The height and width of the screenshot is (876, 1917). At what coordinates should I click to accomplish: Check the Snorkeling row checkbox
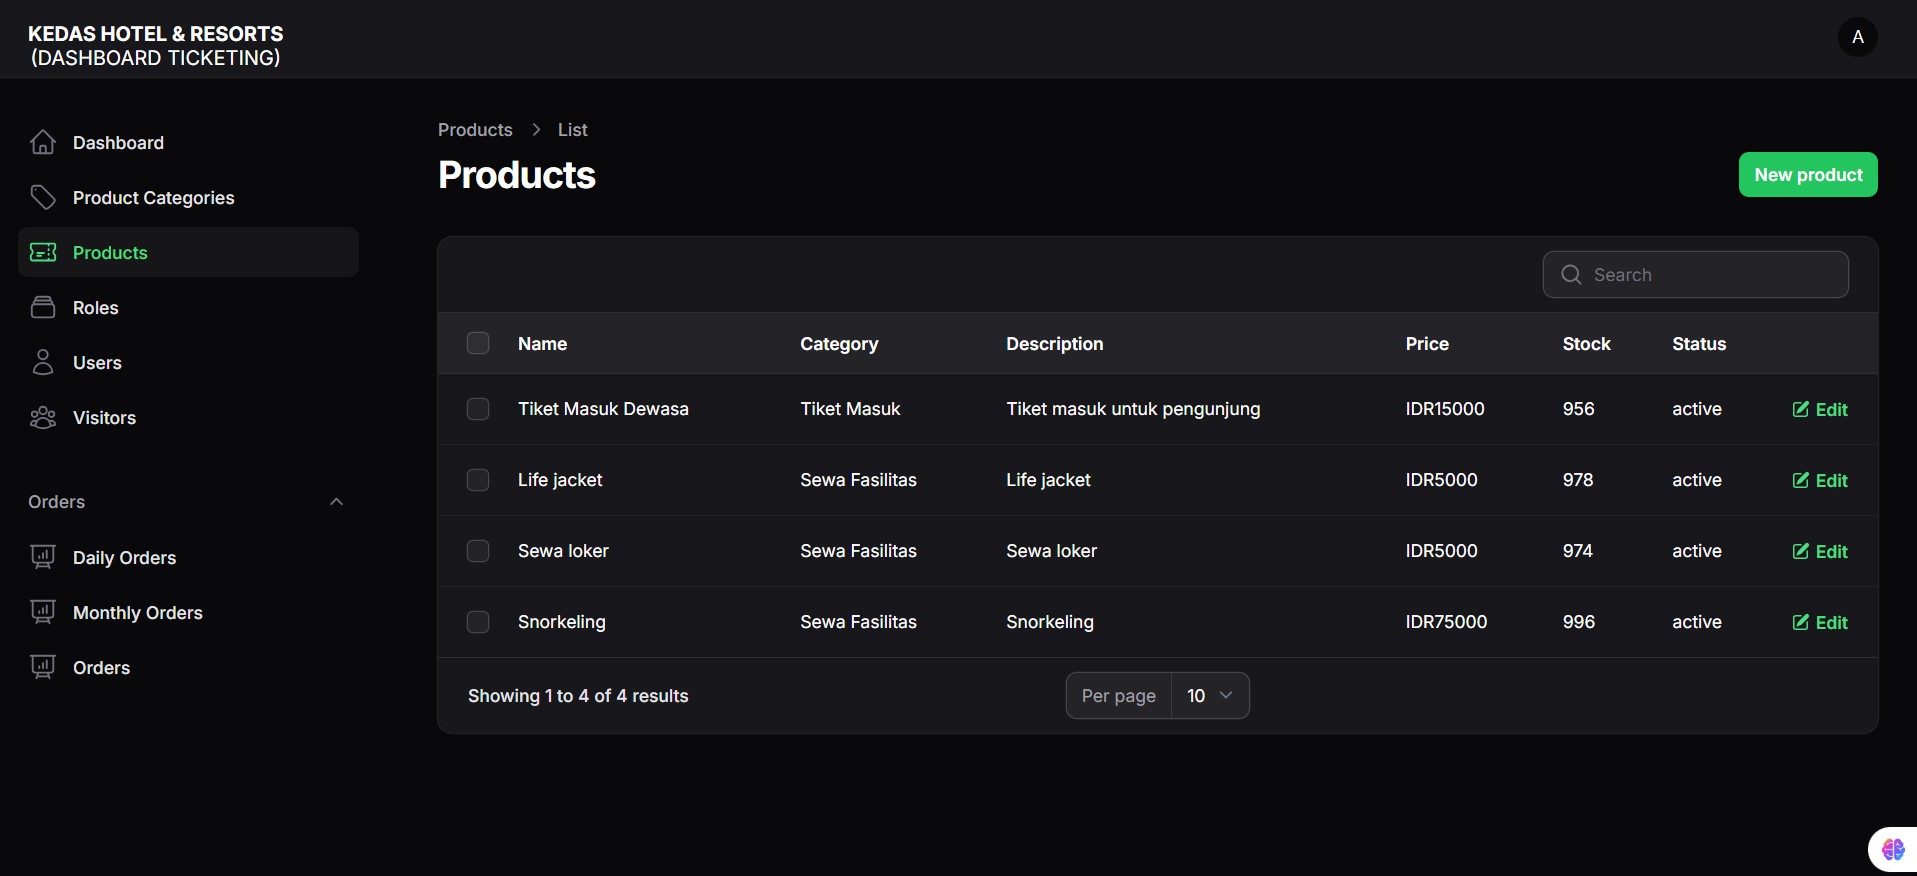(x=478, y=622)
